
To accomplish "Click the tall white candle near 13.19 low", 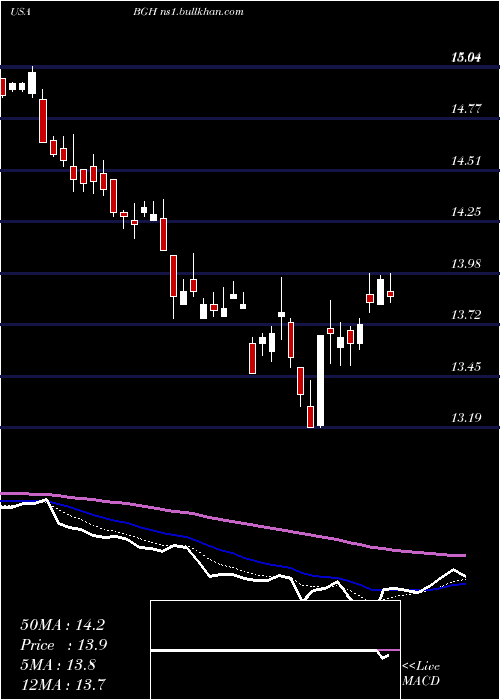I will [x=321, y=381].
